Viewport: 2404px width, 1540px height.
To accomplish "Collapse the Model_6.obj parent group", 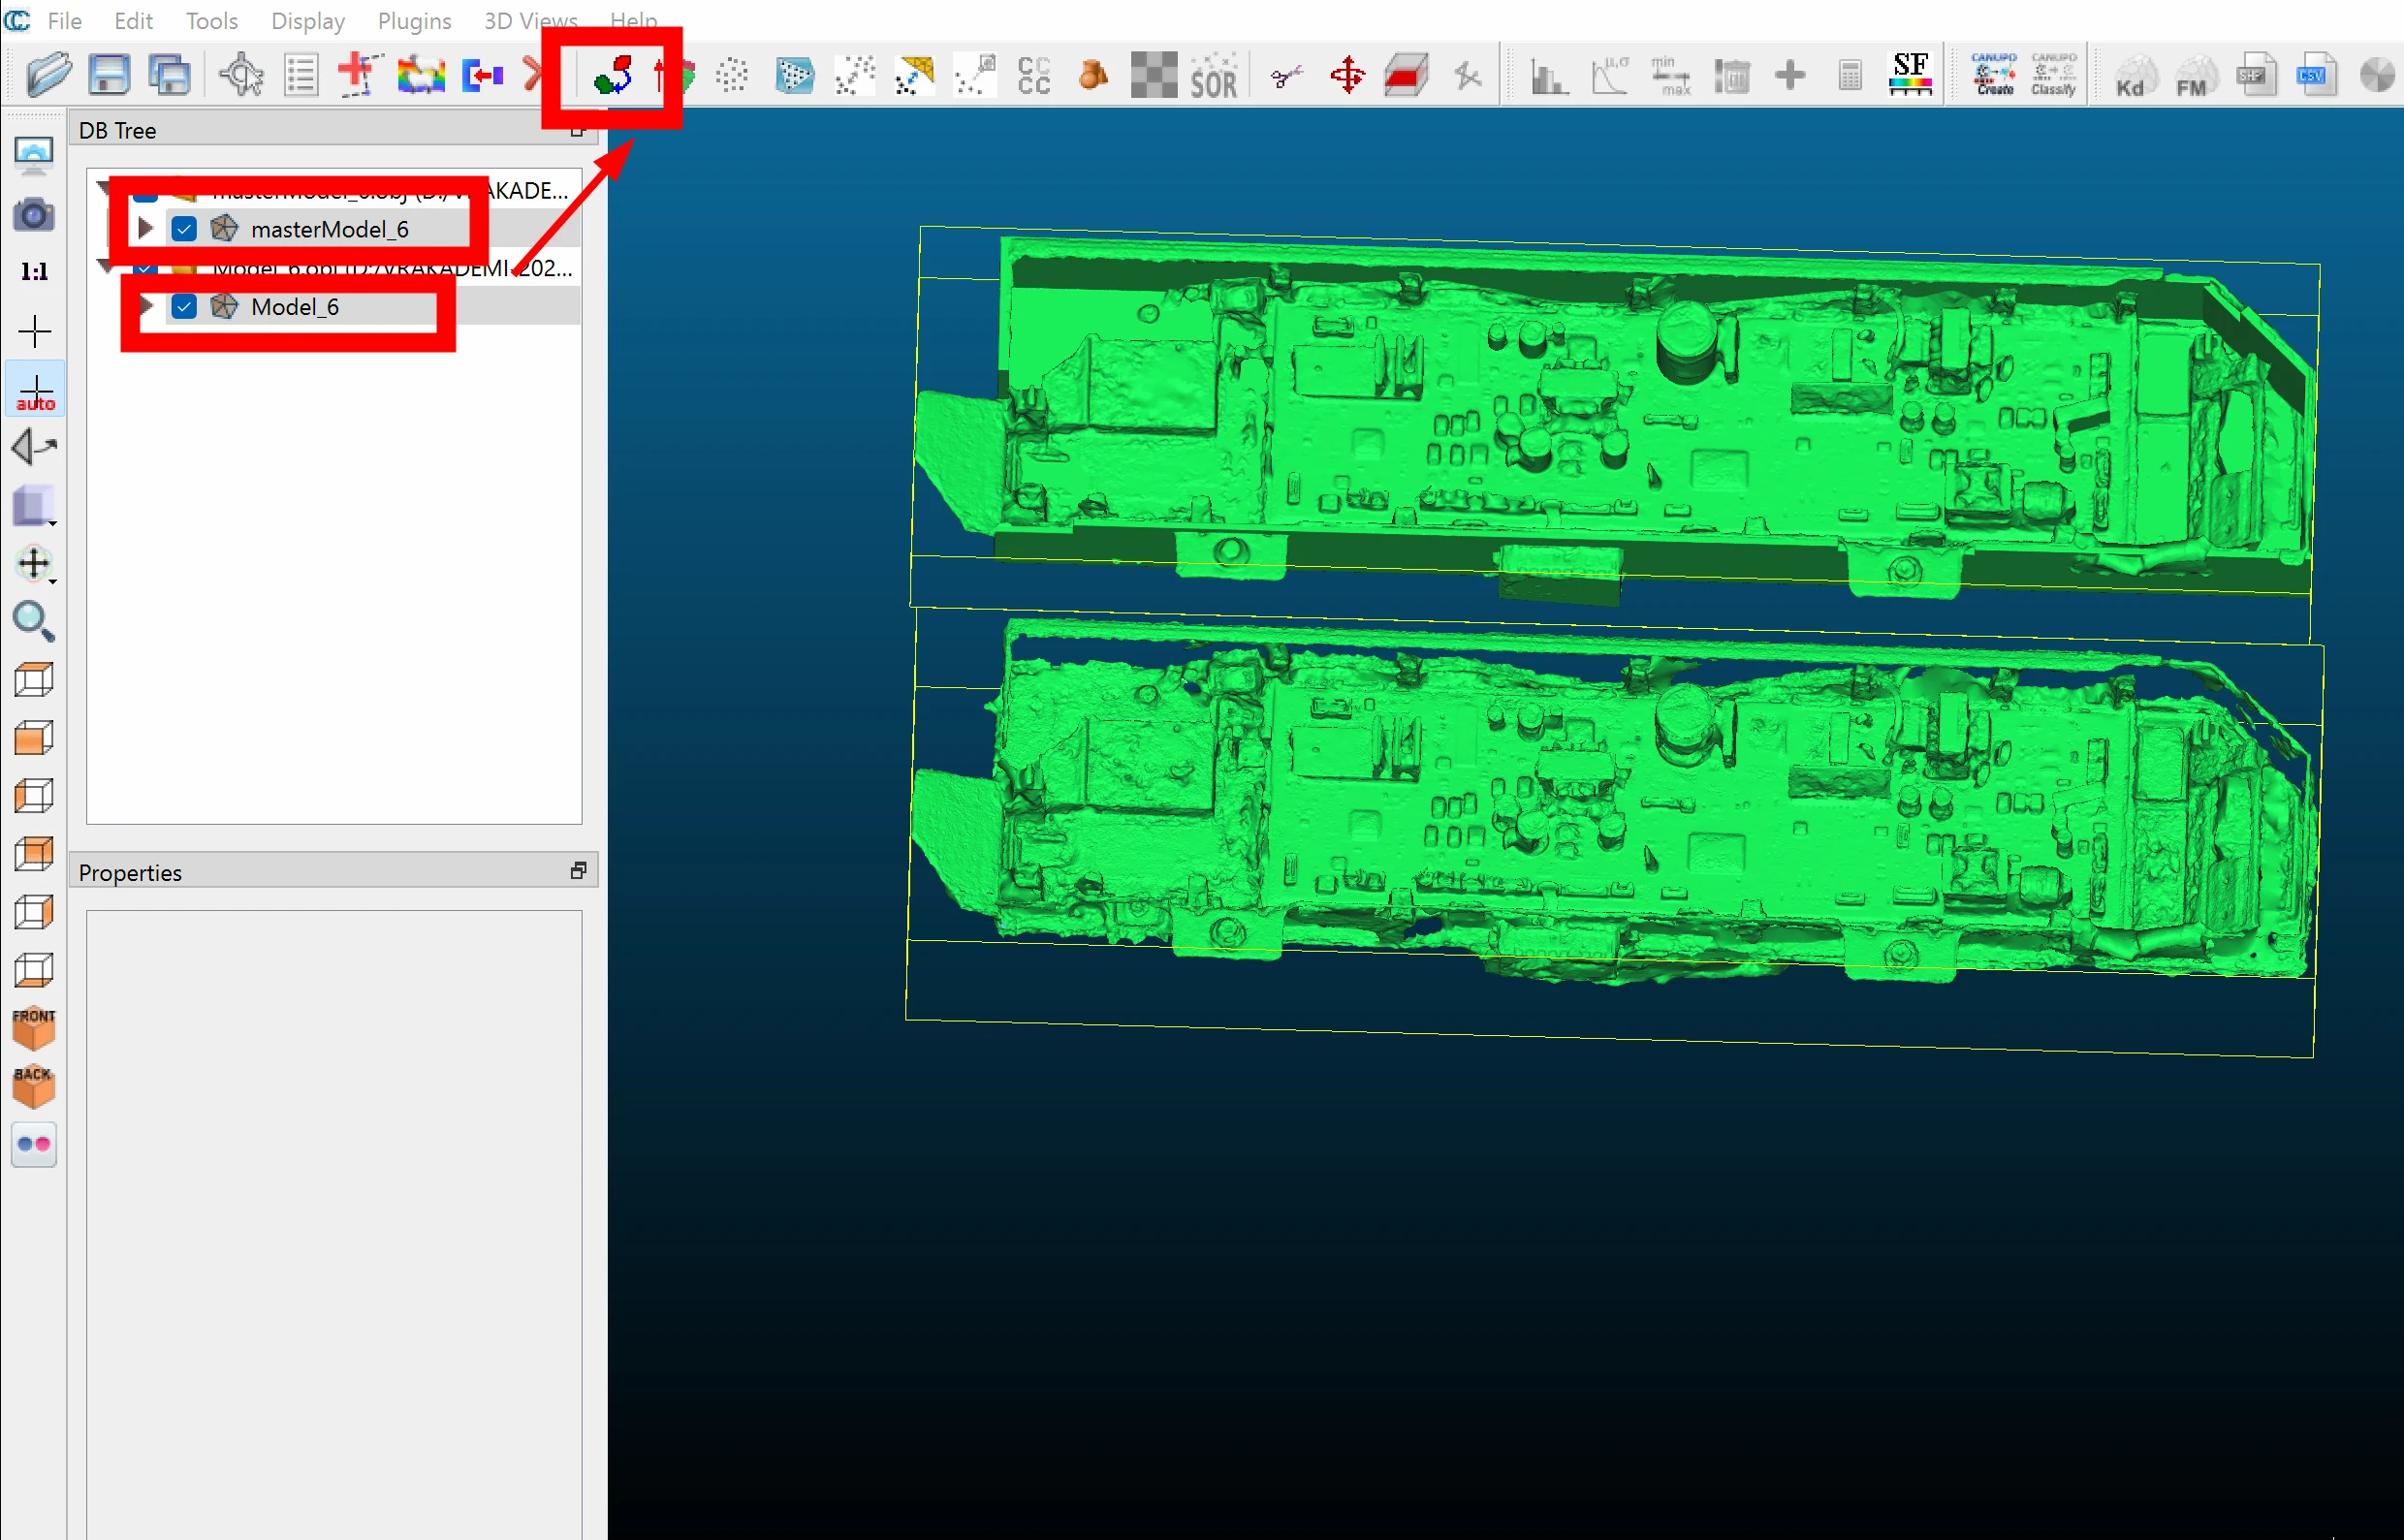I will click(105, 267).
